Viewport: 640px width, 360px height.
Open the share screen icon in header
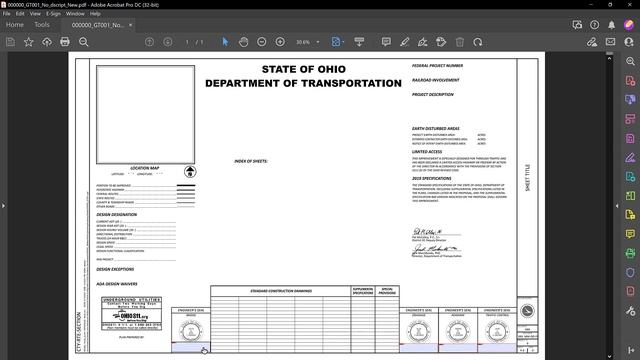577,25
